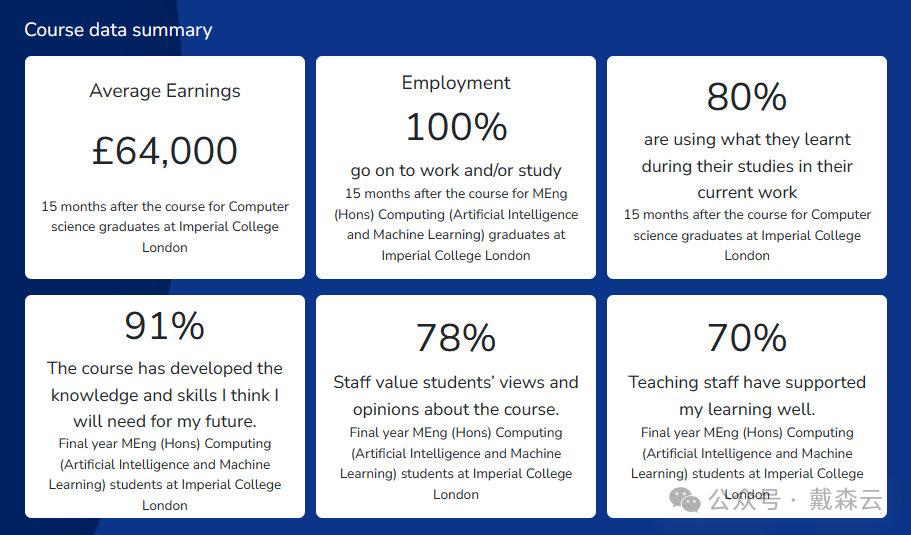Viewport: 911px width, 535px height.
Task: Click the 公众号 戴森云 watermark text
Action: (x=796, y=500)
